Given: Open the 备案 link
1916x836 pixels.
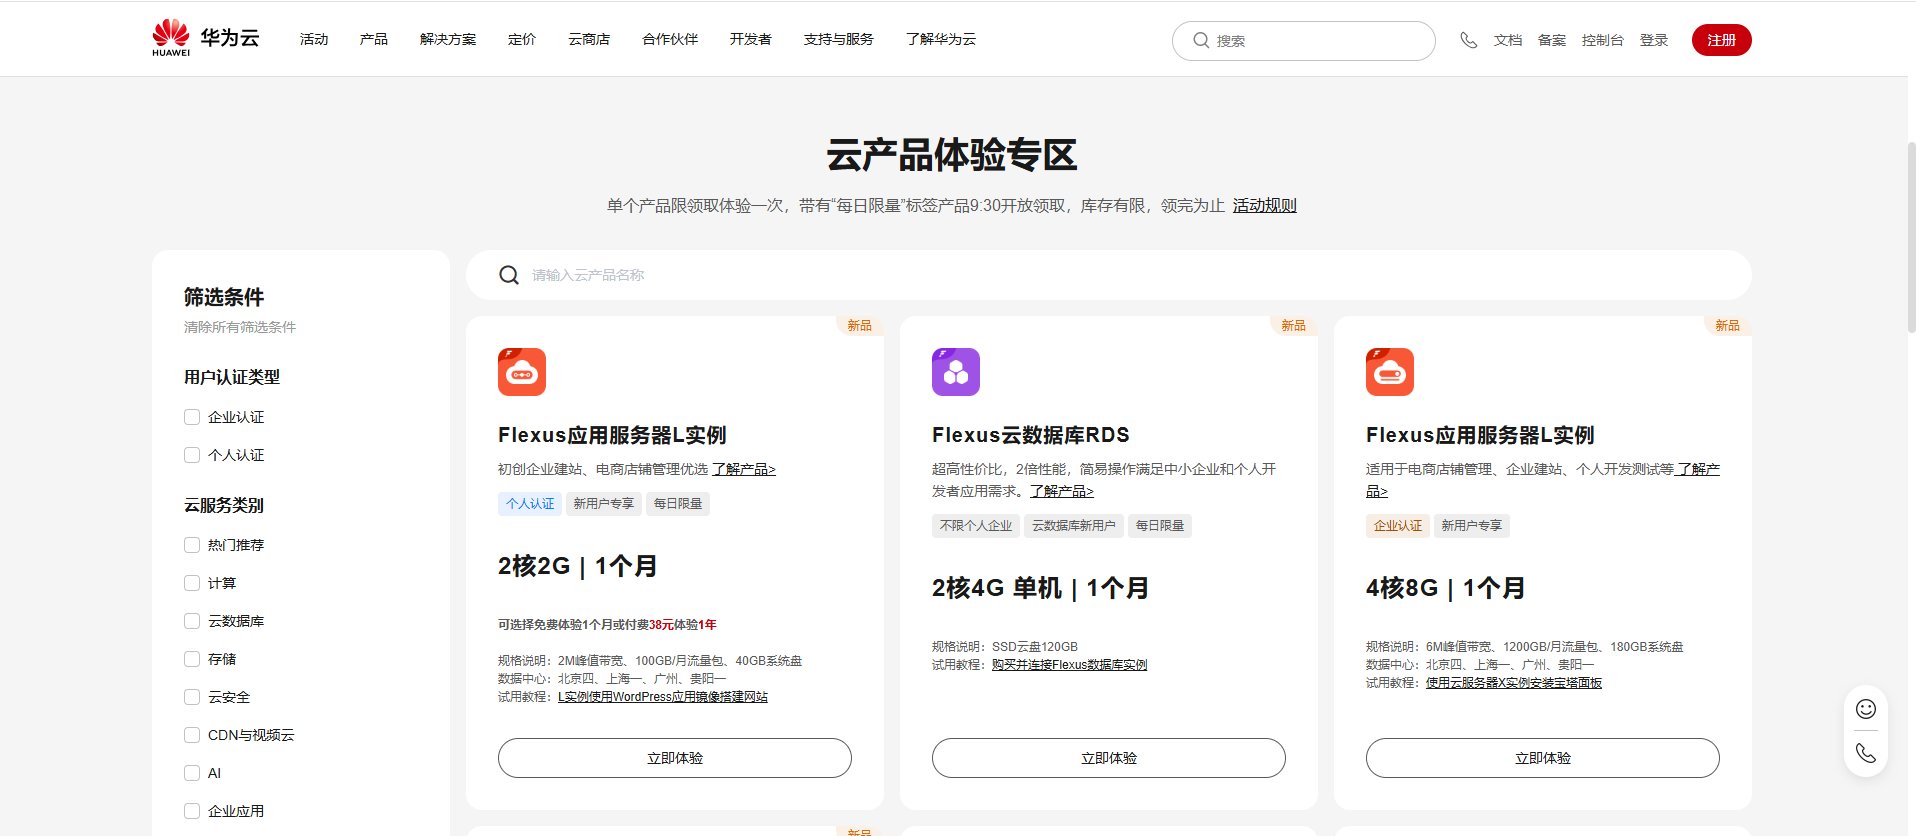Looking at the screenshot, I should click(x=1552, y=40).
